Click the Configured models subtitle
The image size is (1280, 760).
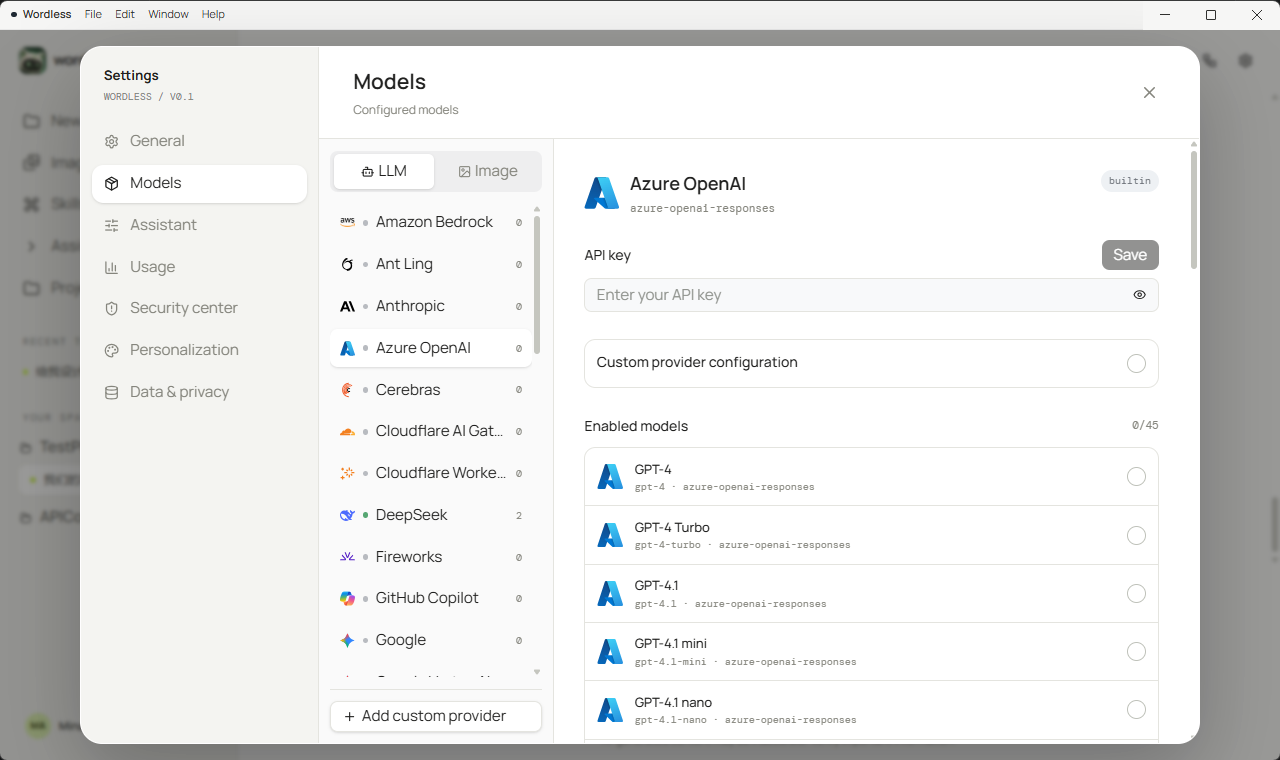pos(406,110)
